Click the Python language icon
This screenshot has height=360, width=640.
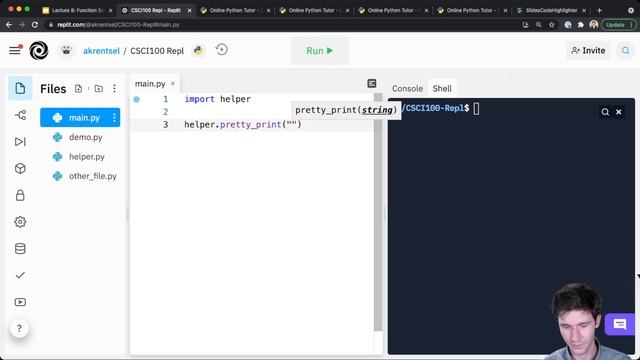[199, 51]
